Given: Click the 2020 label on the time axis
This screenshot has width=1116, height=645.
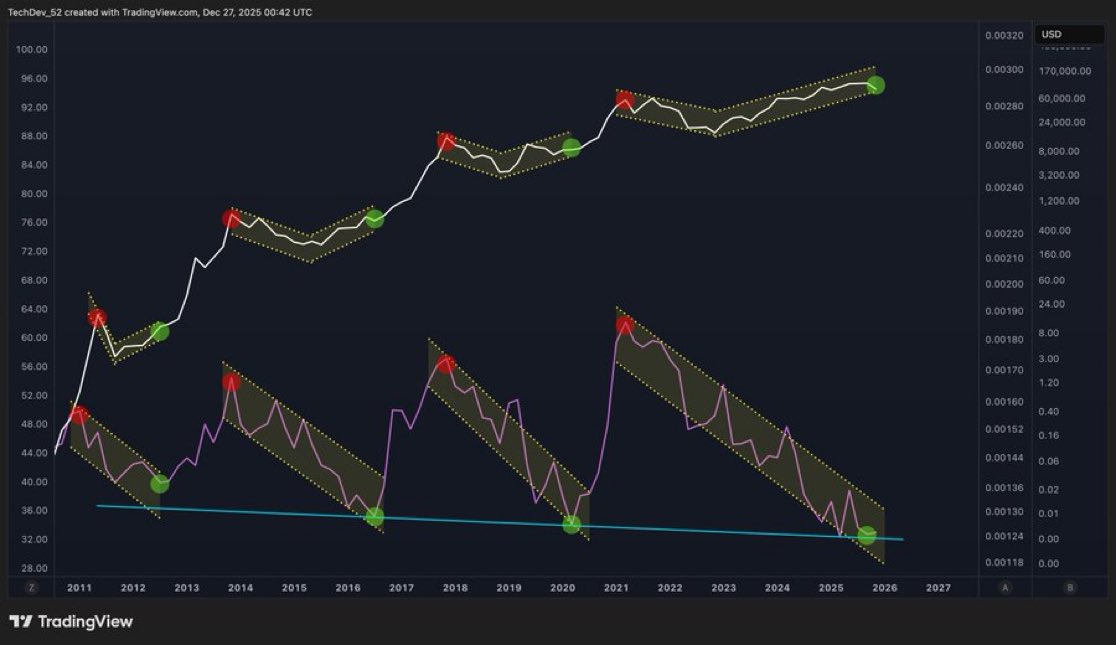Looking at the screenshot, I should click(x=563, y=589).
